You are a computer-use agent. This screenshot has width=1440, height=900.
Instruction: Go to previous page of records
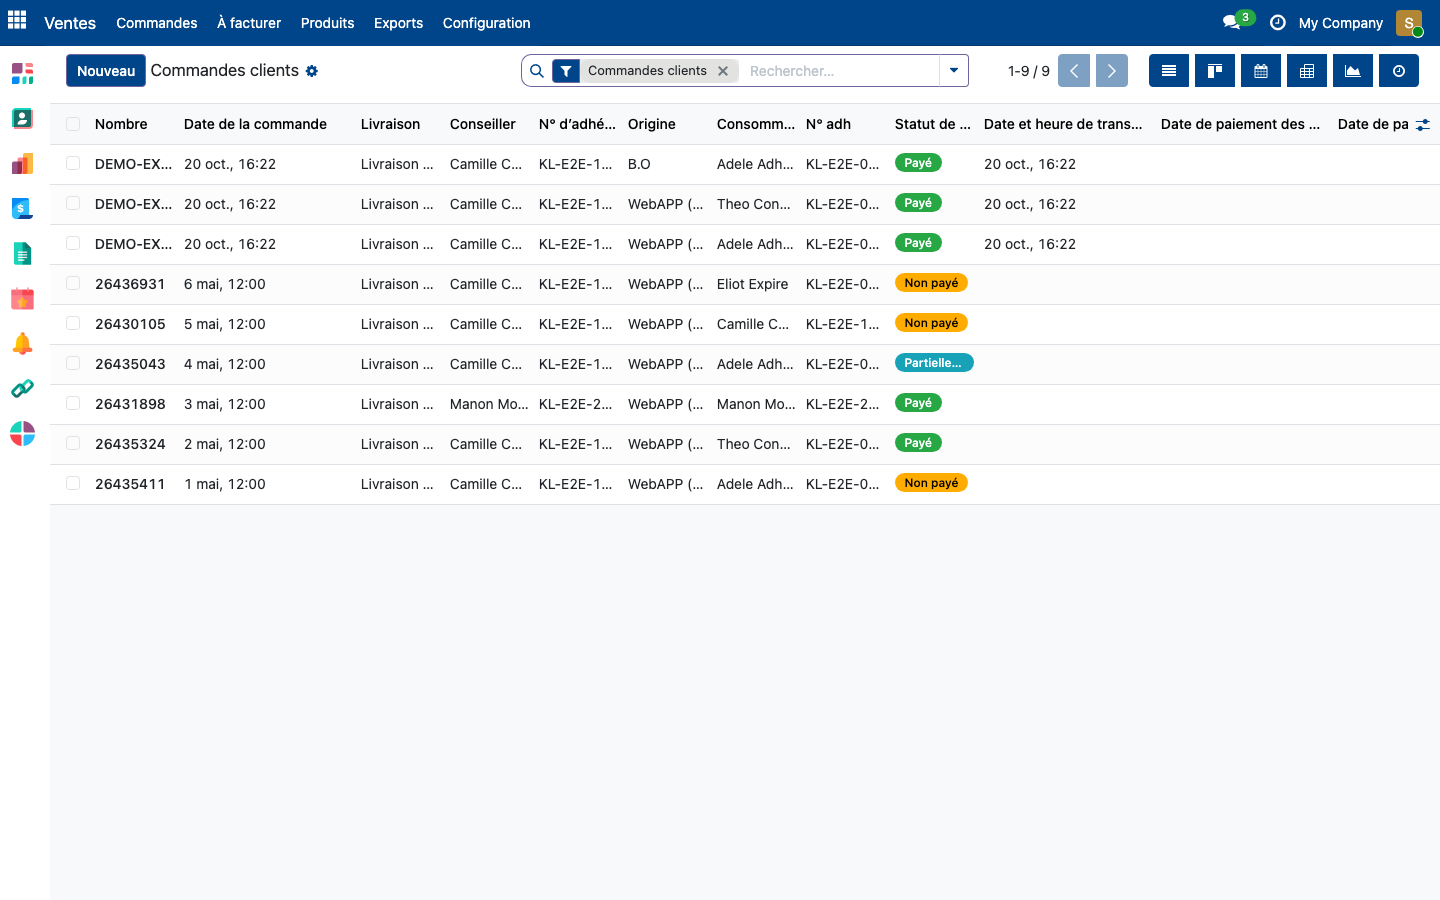(x=1074, y=71)
